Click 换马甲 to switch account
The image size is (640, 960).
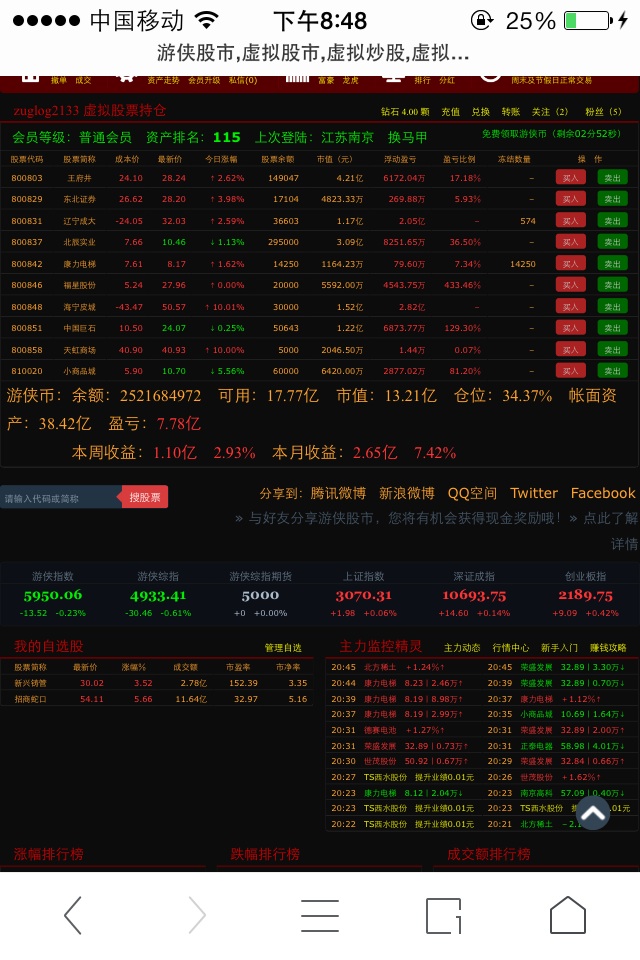point(407,137)
